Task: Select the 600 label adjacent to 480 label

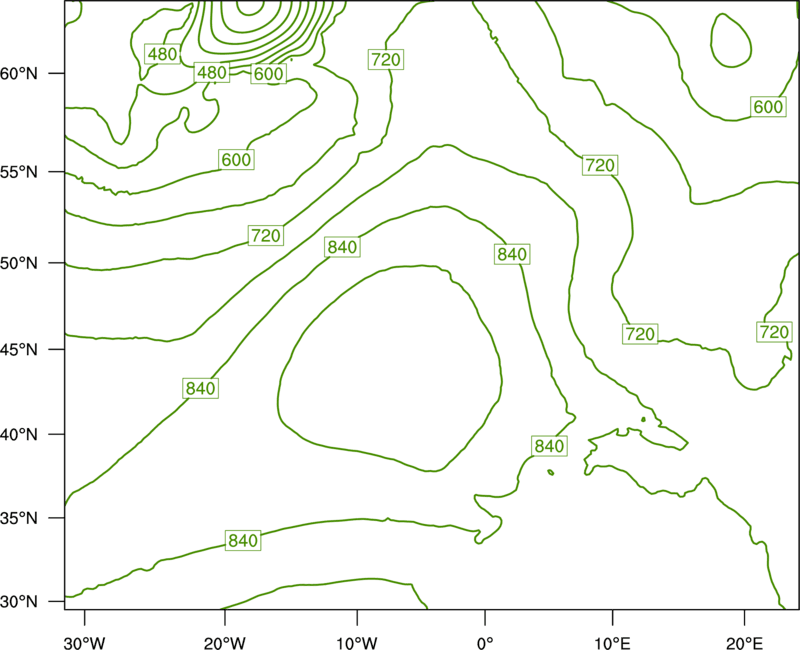Action: (x=268, y=74)
